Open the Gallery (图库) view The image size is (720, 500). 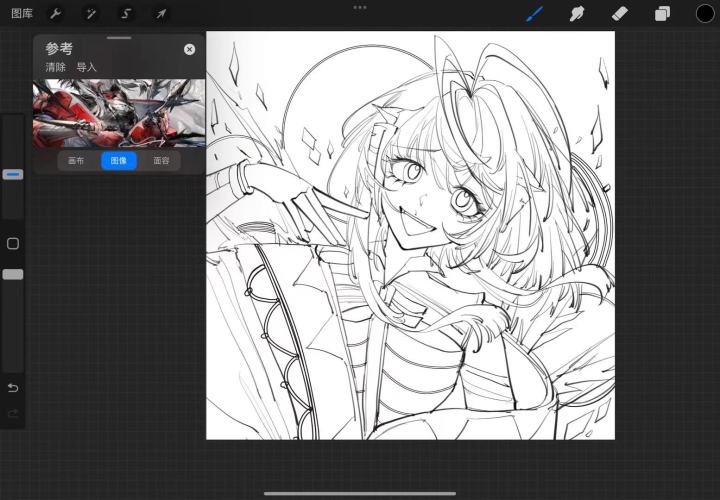(x=22, y=13)
